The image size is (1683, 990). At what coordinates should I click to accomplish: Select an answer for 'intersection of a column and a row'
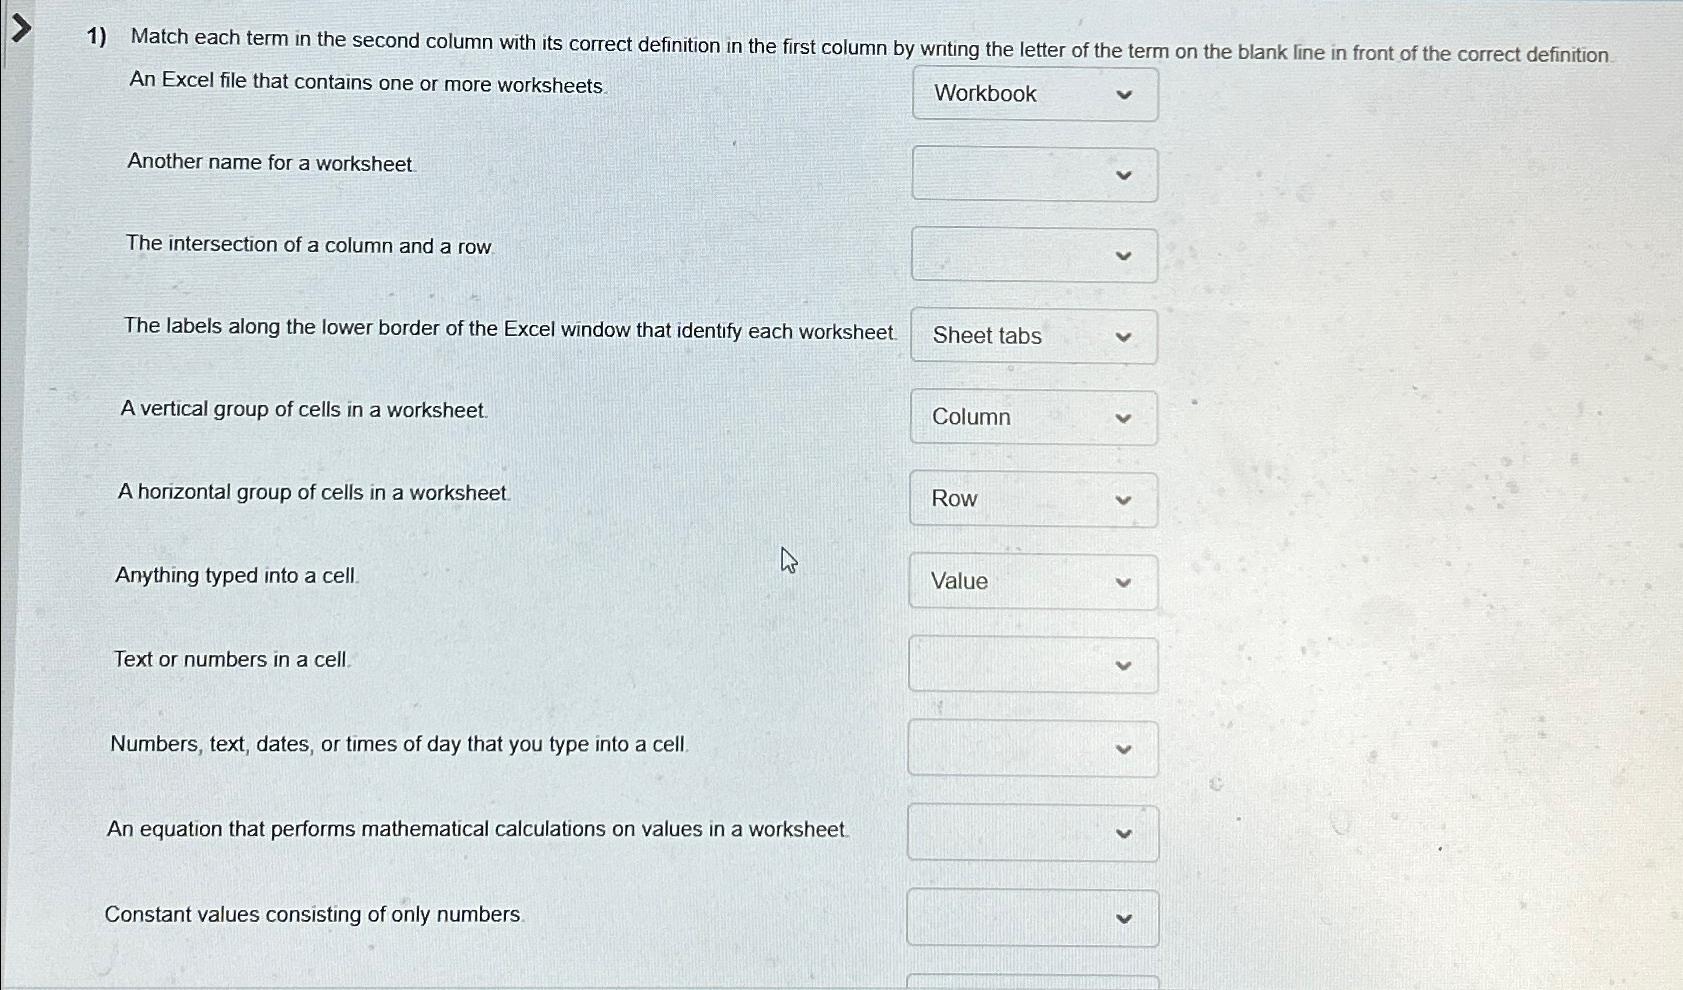coord(1034,255)
